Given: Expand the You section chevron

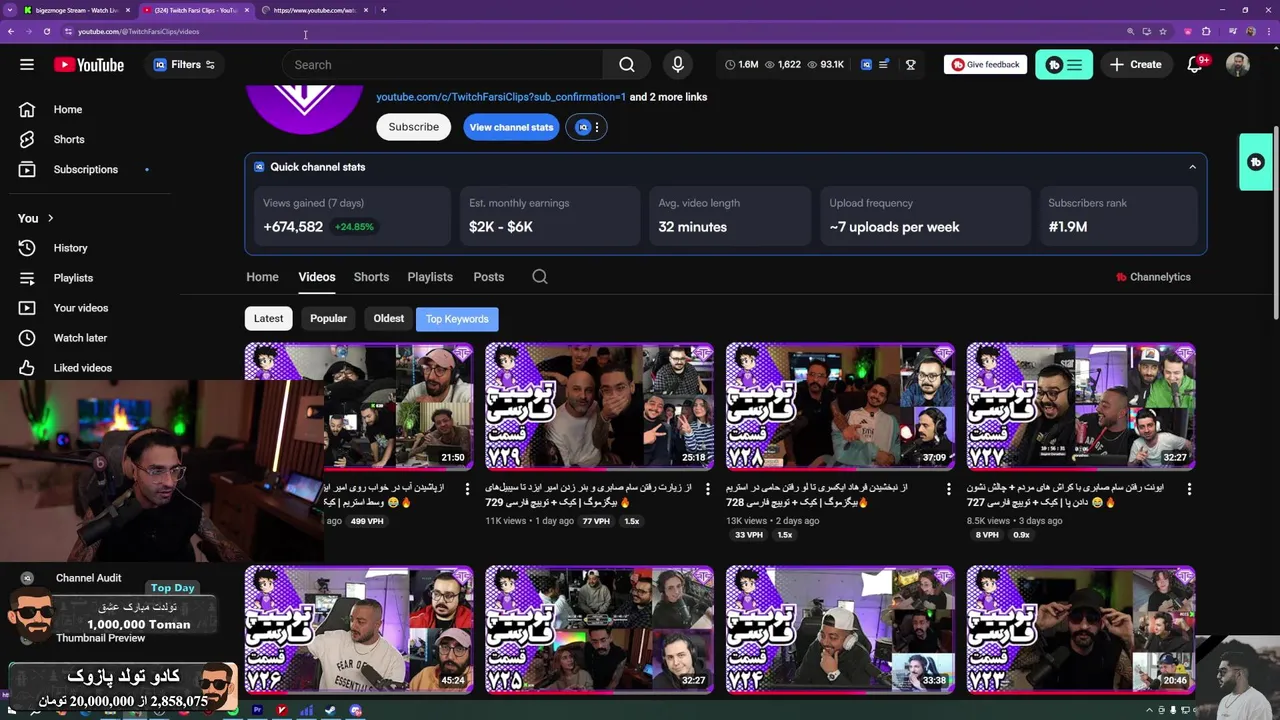Looking at the screenshot, I should click(50, 218).
